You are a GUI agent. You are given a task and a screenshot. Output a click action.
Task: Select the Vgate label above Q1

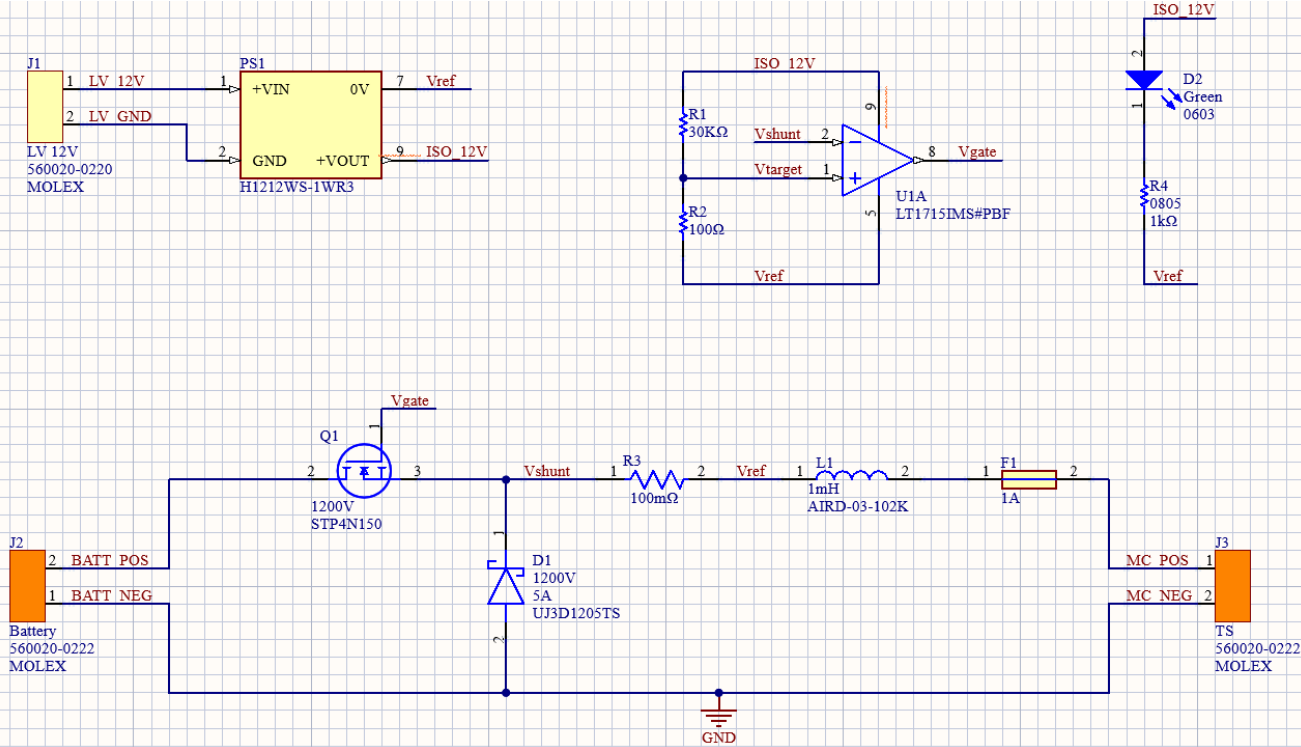tap(410, 400)
